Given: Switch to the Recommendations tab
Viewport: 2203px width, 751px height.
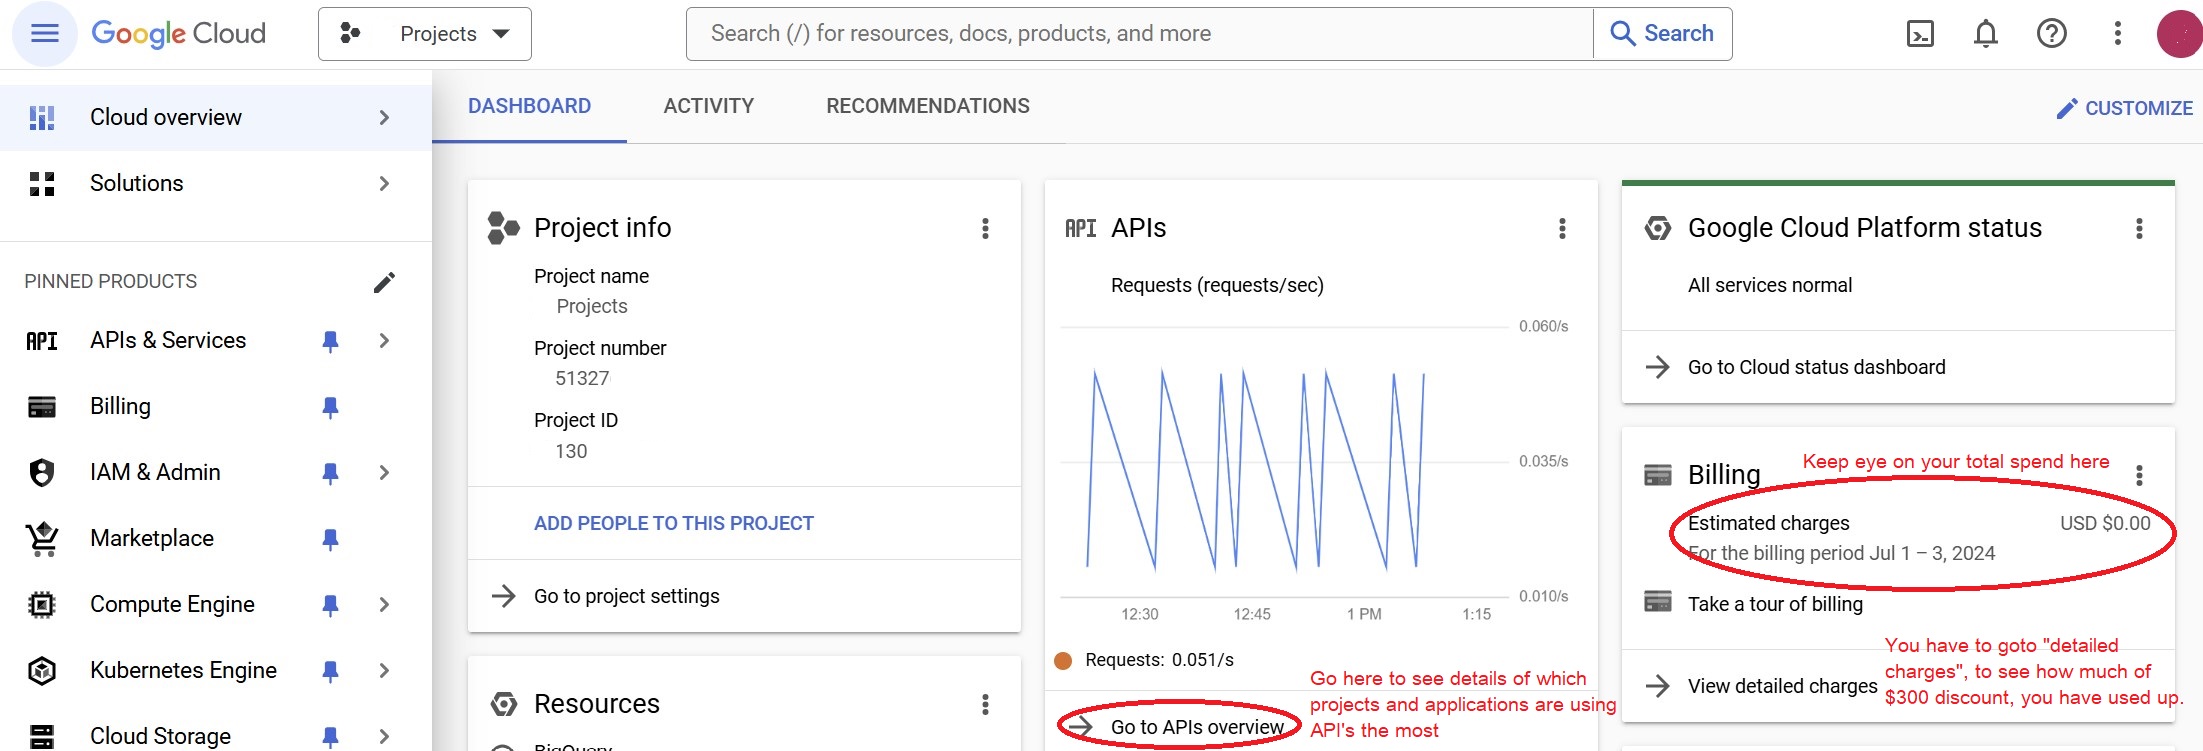Looking at the screenshot, I should 928,106.
